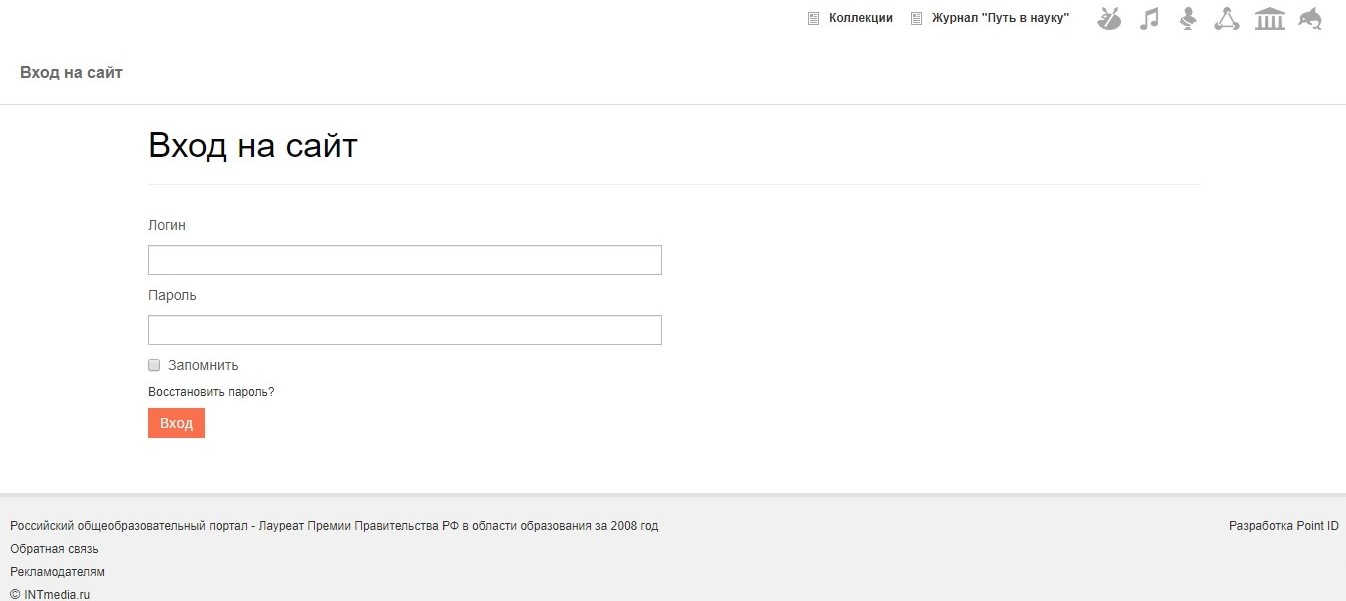
Task: Click the Восстановить пароль? link
Action: tap(211, 392)
